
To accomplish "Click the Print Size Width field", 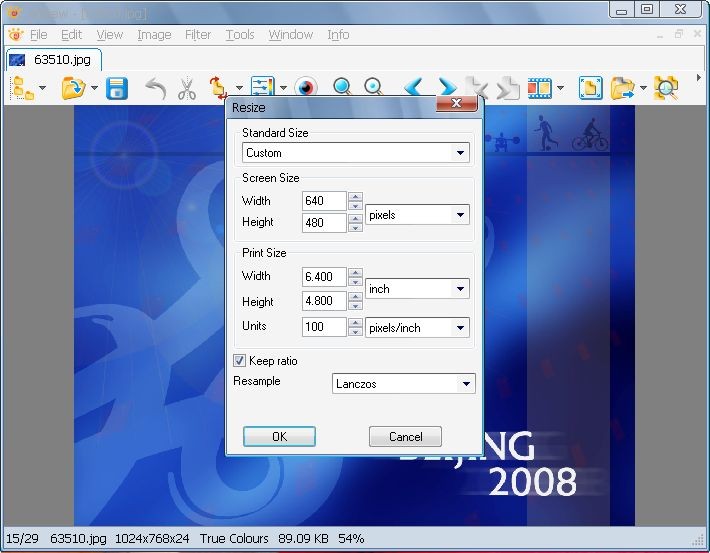I will (324, 276).
